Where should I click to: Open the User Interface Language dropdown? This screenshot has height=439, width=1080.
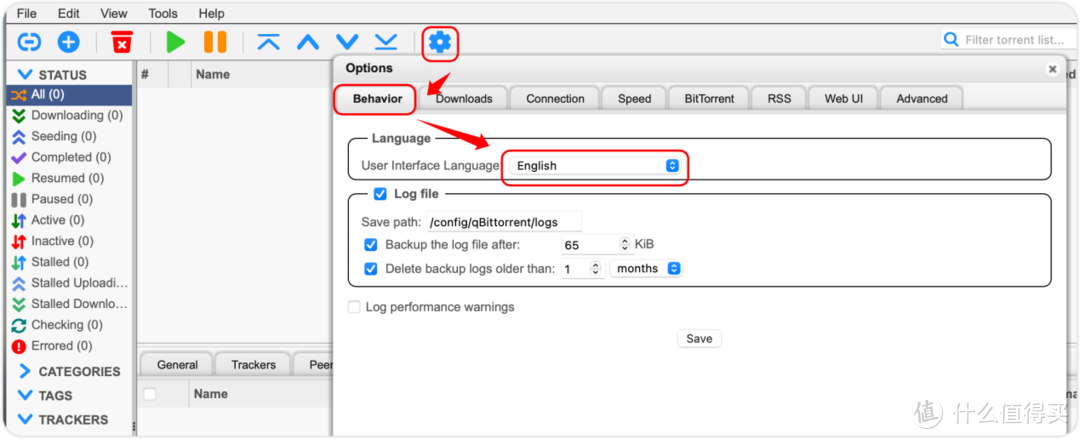pyautogui.click(x=594, y=165)
